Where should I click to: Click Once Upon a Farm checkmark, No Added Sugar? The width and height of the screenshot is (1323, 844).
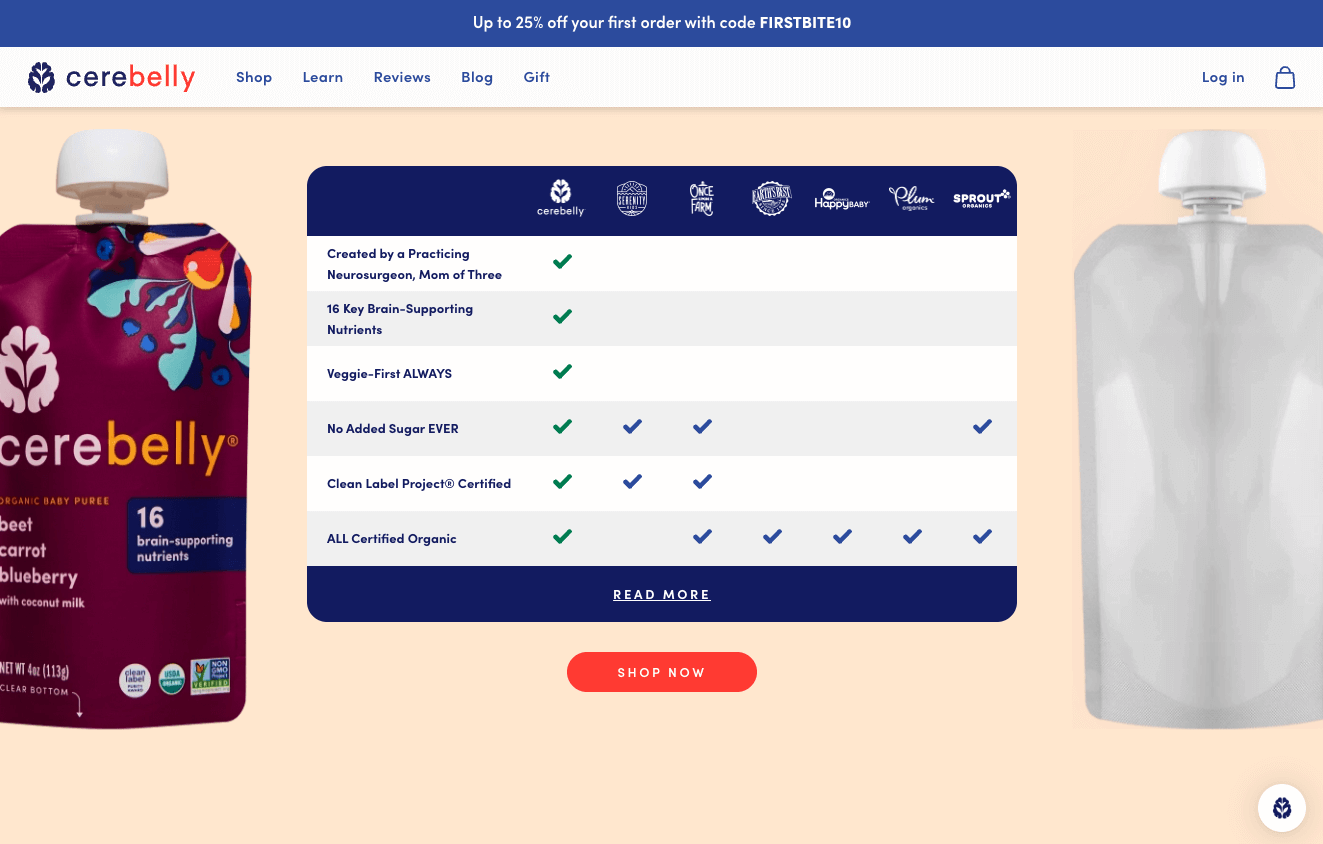tap(702, 427)
